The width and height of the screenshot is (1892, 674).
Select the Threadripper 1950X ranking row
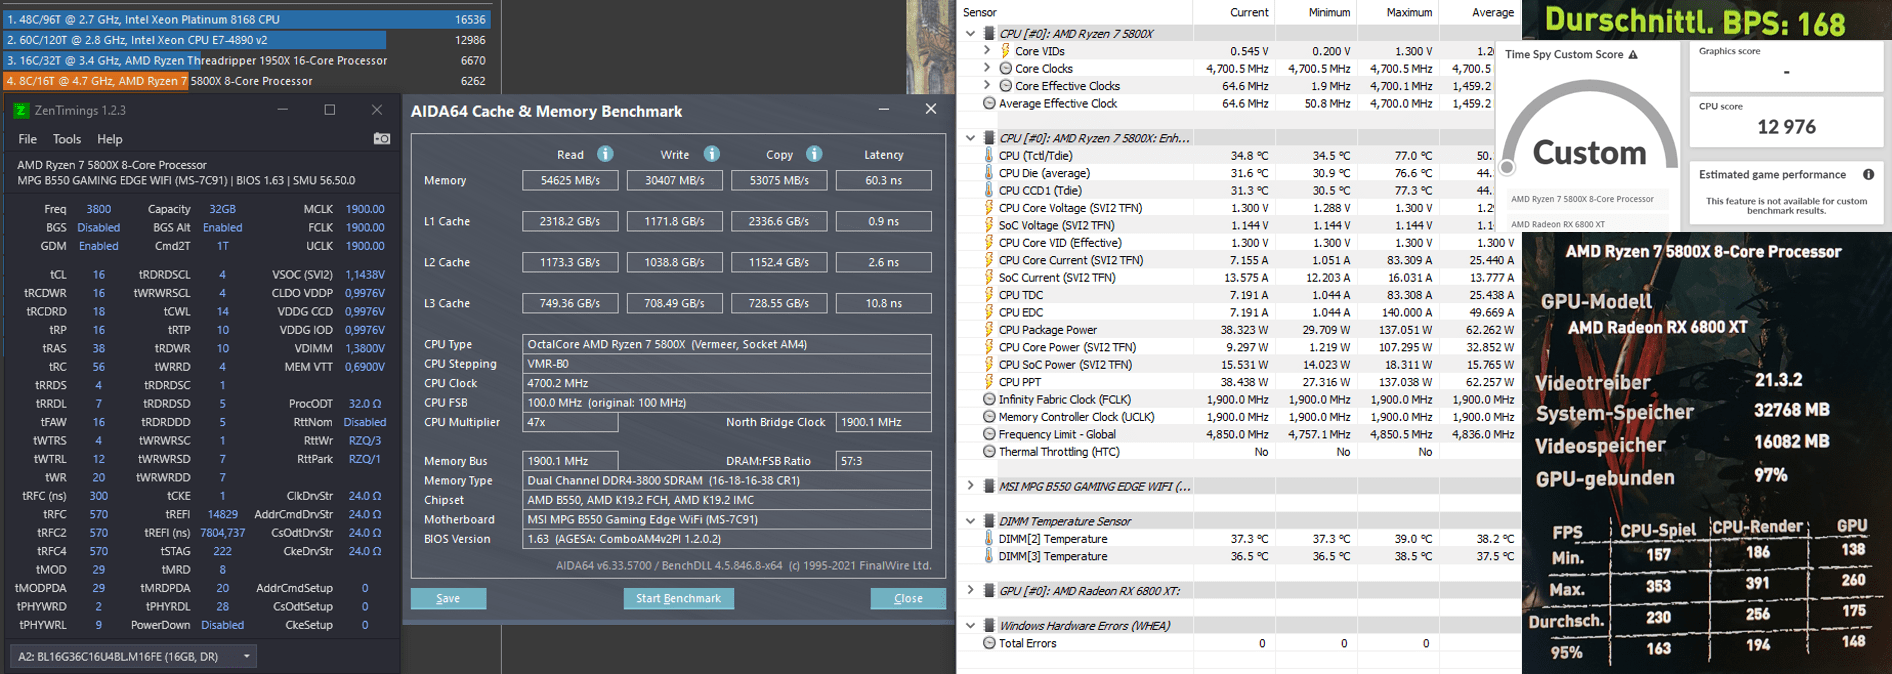point(245,61)
